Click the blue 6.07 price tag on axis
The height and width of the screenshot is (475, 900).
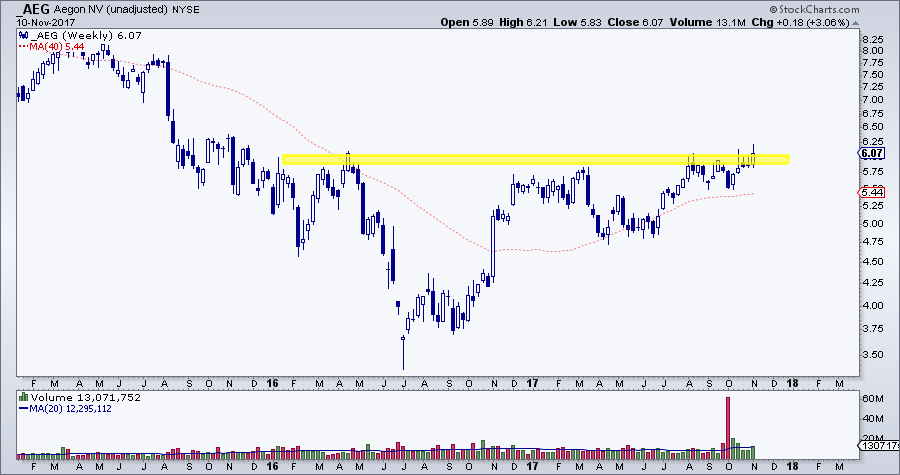[x=871, y=153]
